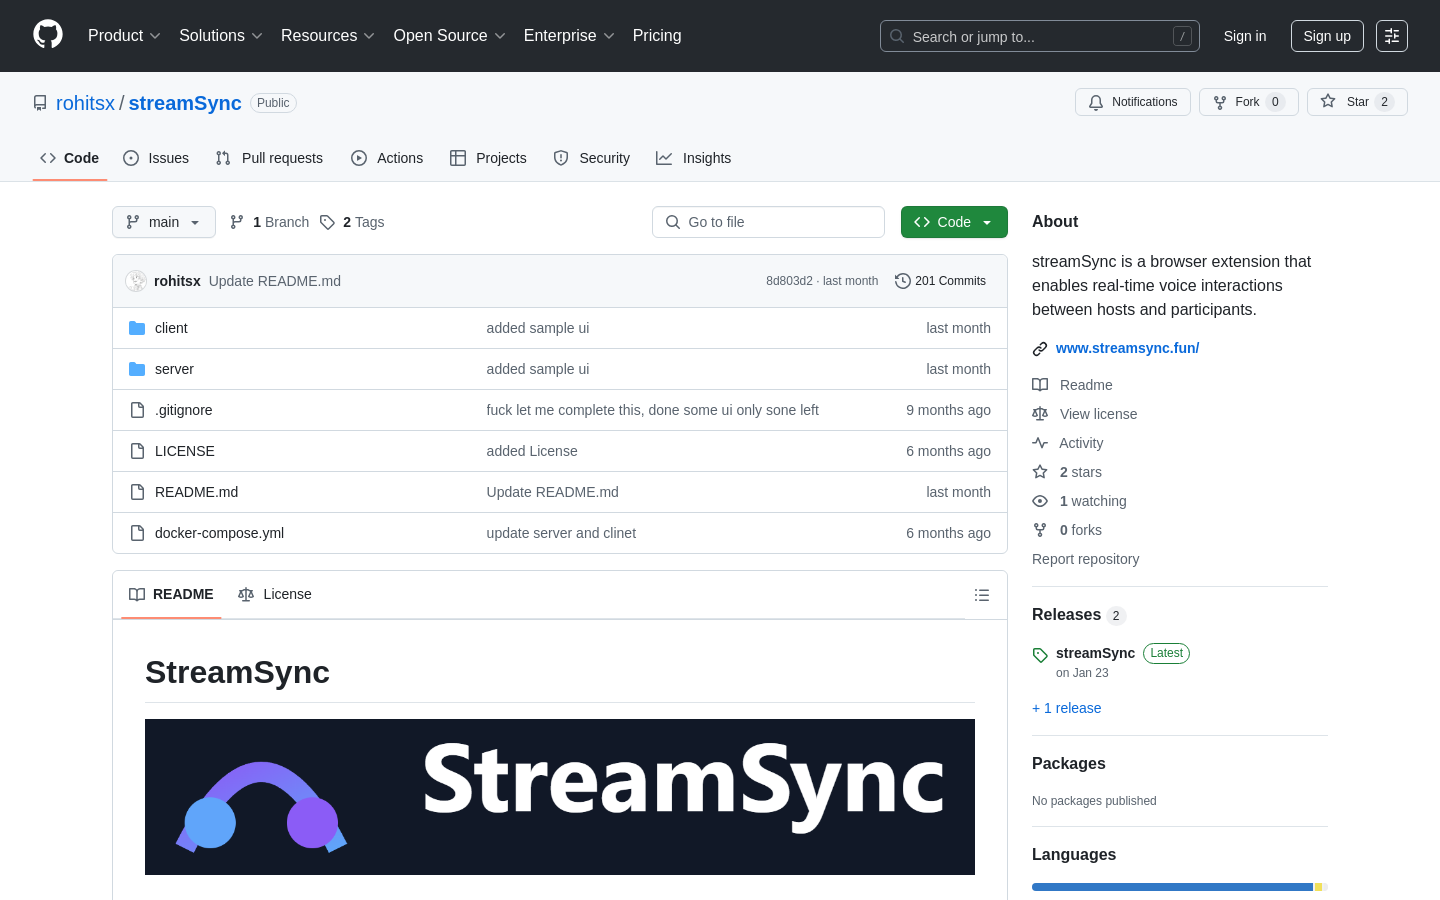Viewport: 1440px width, 900px height.
Task: Open the rohitsx owner profile link
Action: click(85, 103)
